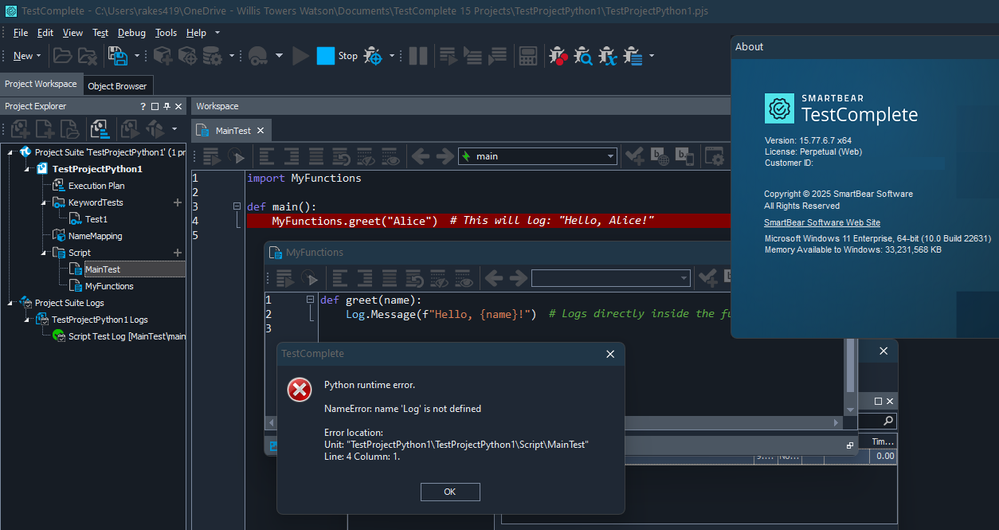Click the plus button next to Script
Screen dimensions: 999x530
point(177,253)
